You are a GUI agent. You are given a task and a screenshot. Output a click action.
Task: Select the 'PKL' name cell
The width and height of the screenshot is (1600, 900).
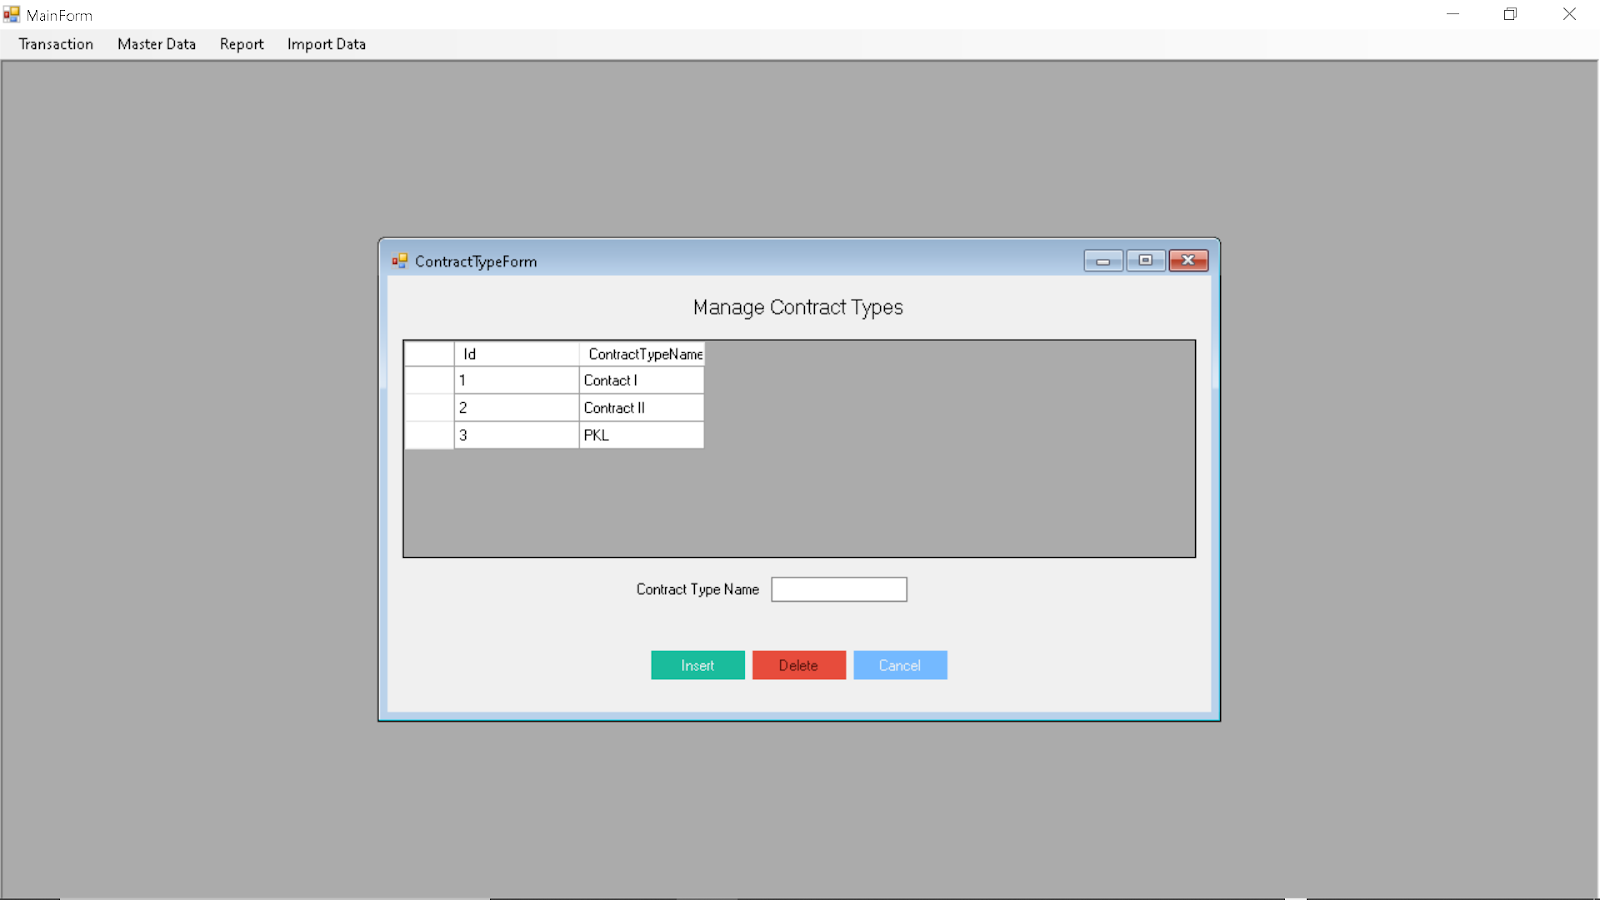pos(642,435)
